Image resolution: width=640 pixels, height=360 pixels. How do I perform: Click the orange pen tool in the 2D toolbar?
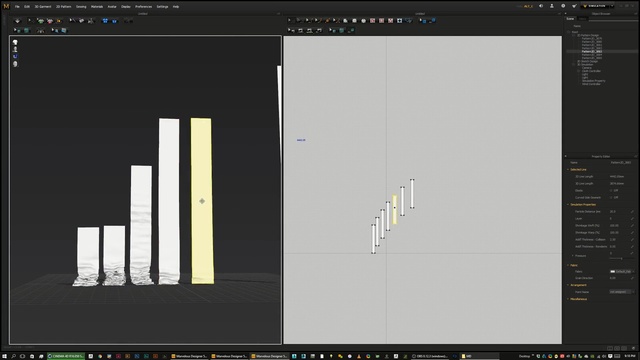tap(327, 20)
